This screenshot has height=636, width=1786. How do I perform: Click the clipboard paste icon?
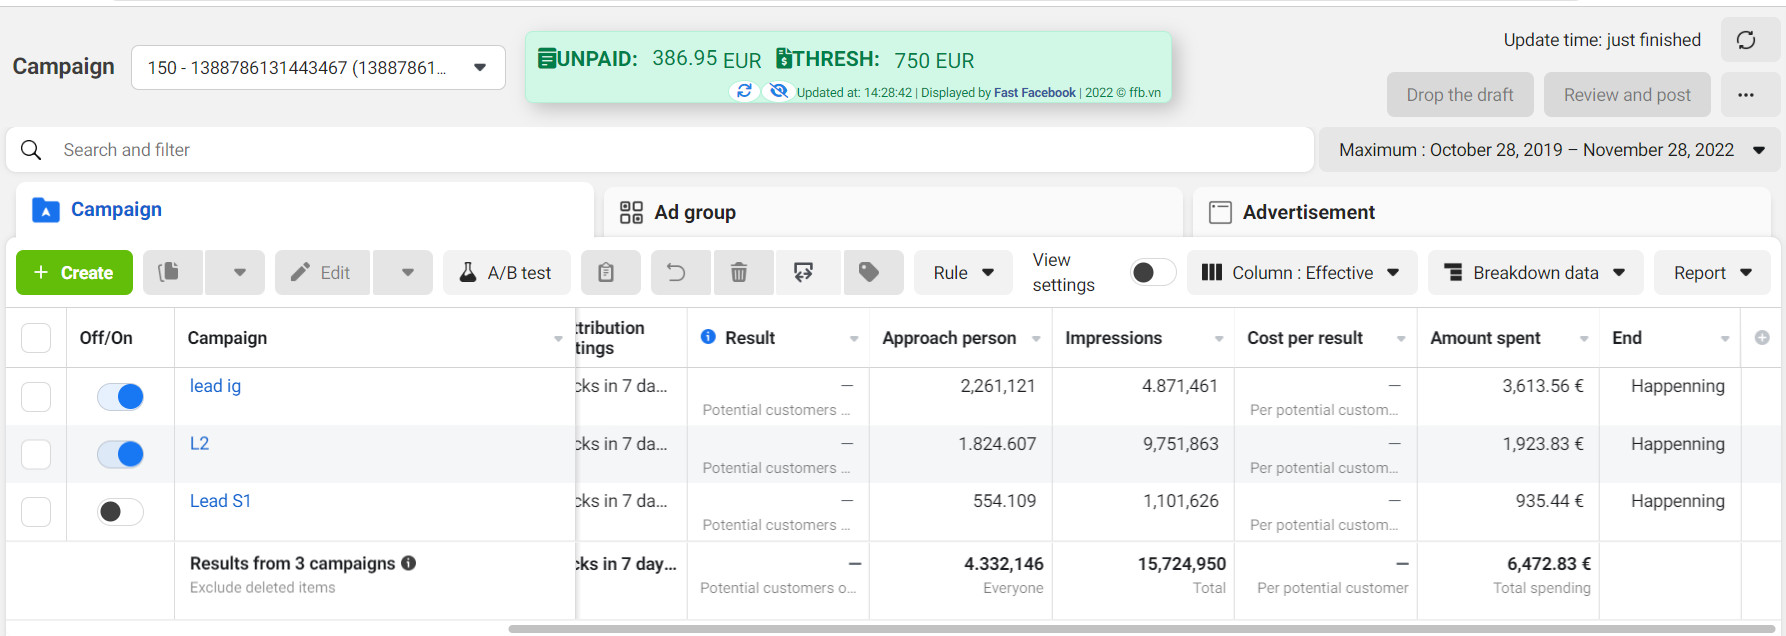pyautogui.click(x=606, y=272)
